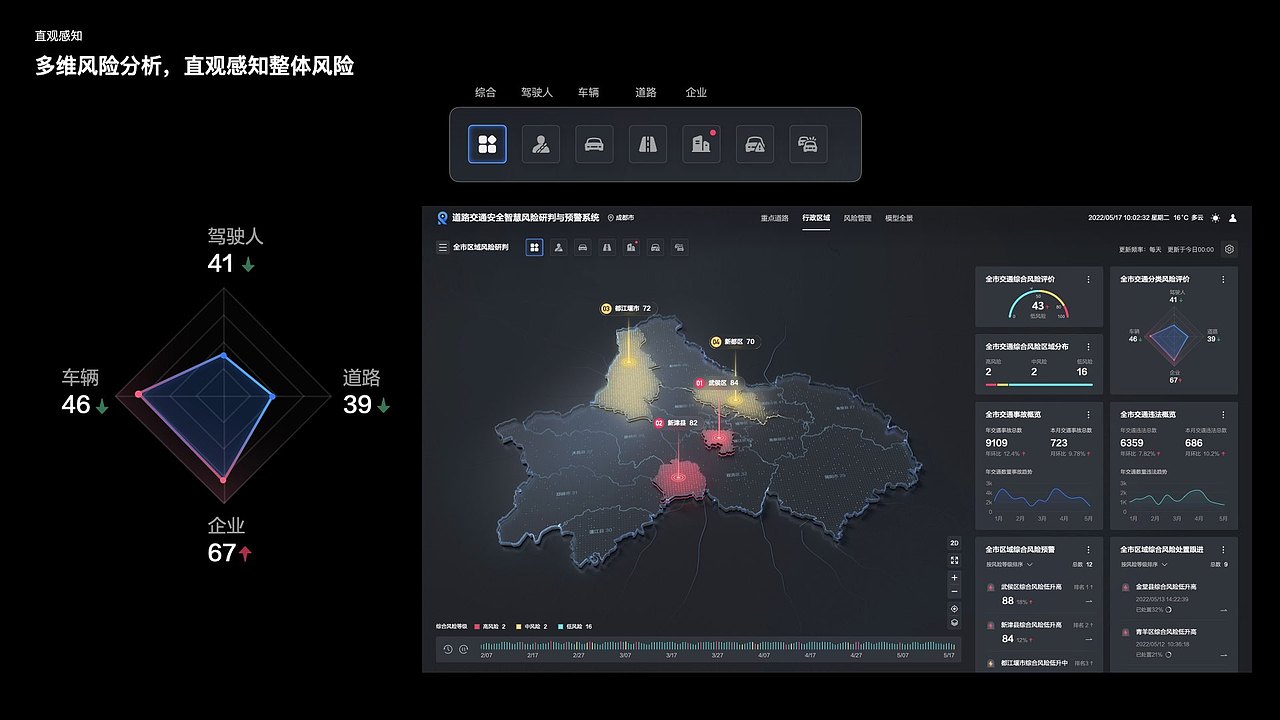Click the timeline bar near 3/17
1280x720 pixels.
[671, 646]
